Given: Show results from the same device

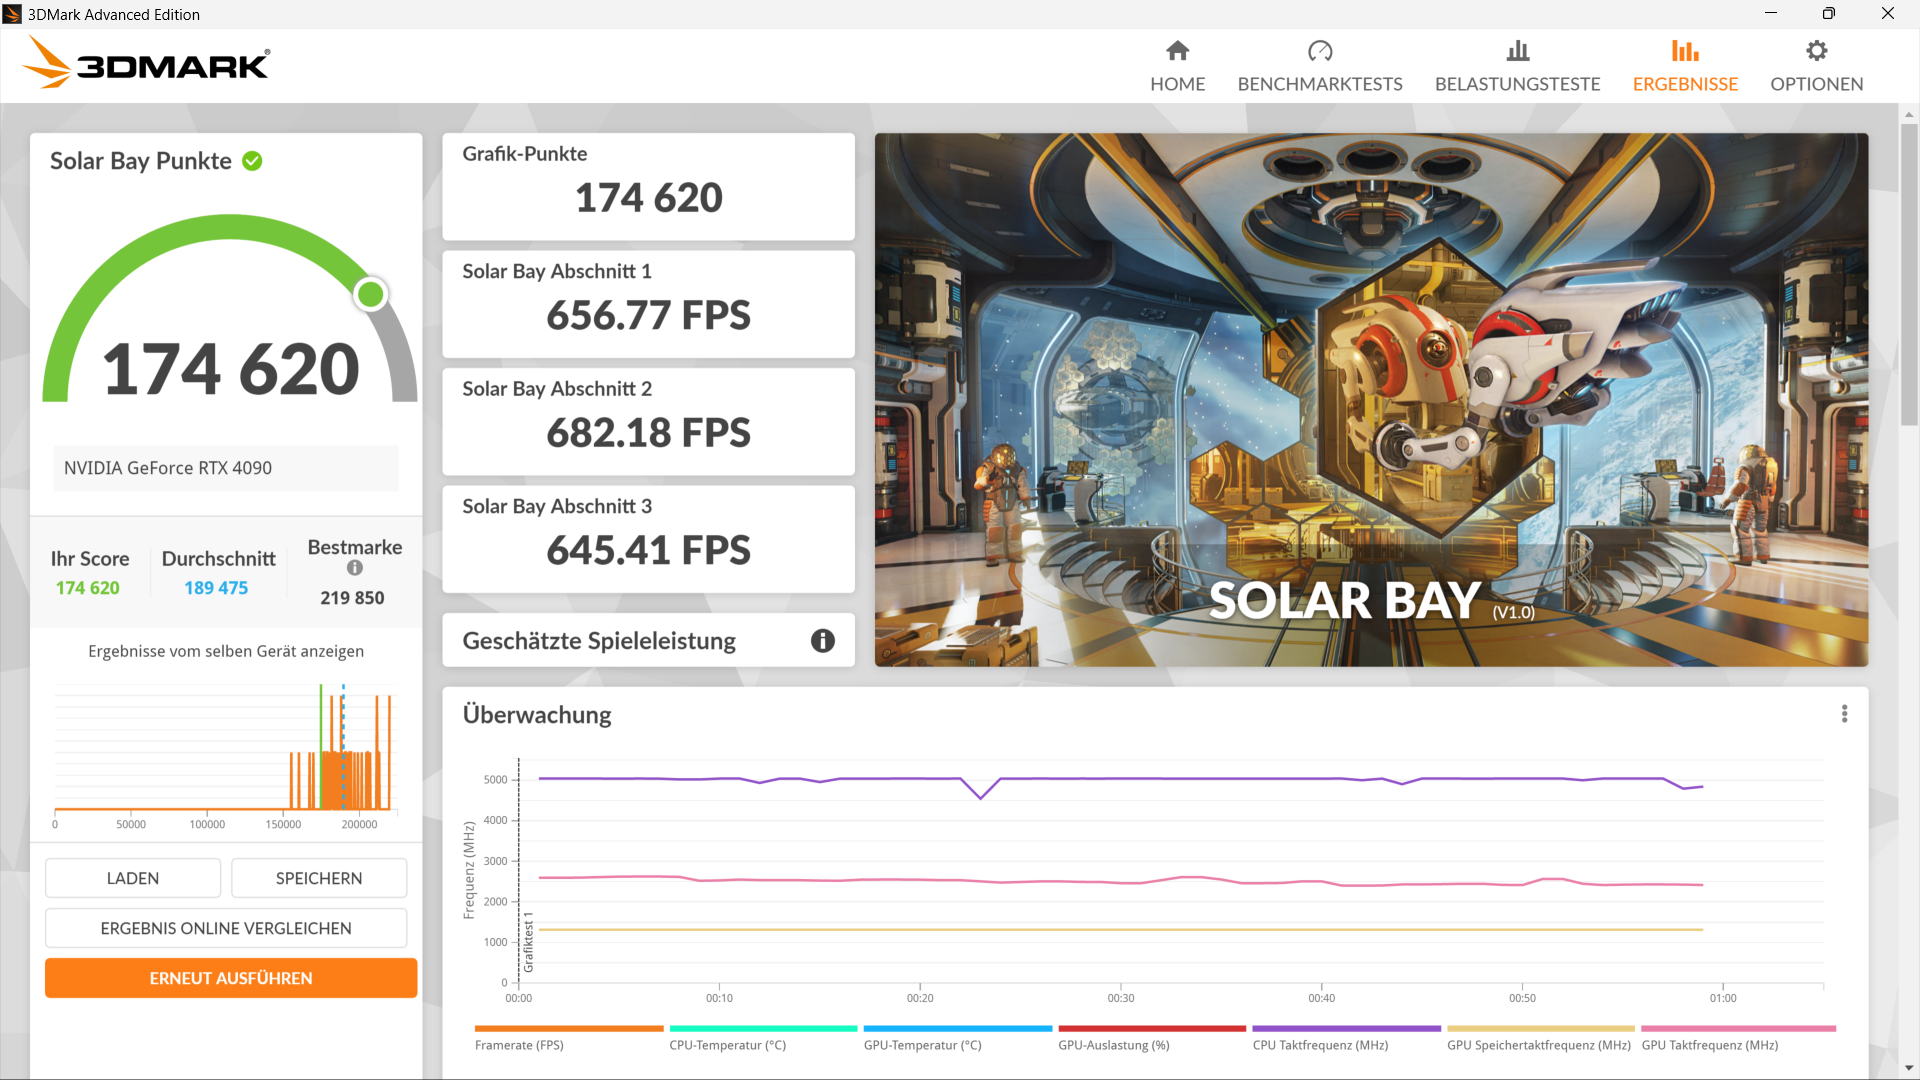Looking at the screenshot, I should (x=226, y=651).
